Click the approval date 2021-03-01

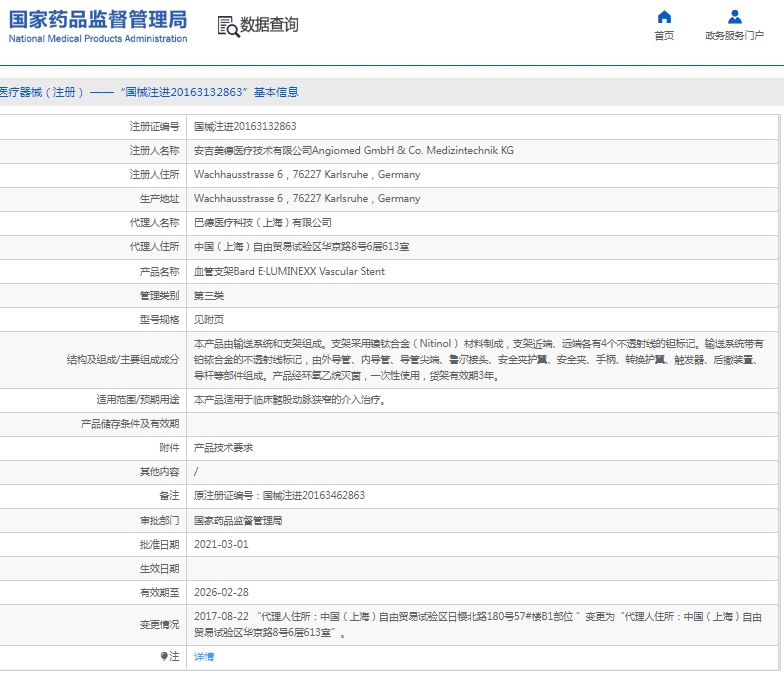[x=221, y=544]
